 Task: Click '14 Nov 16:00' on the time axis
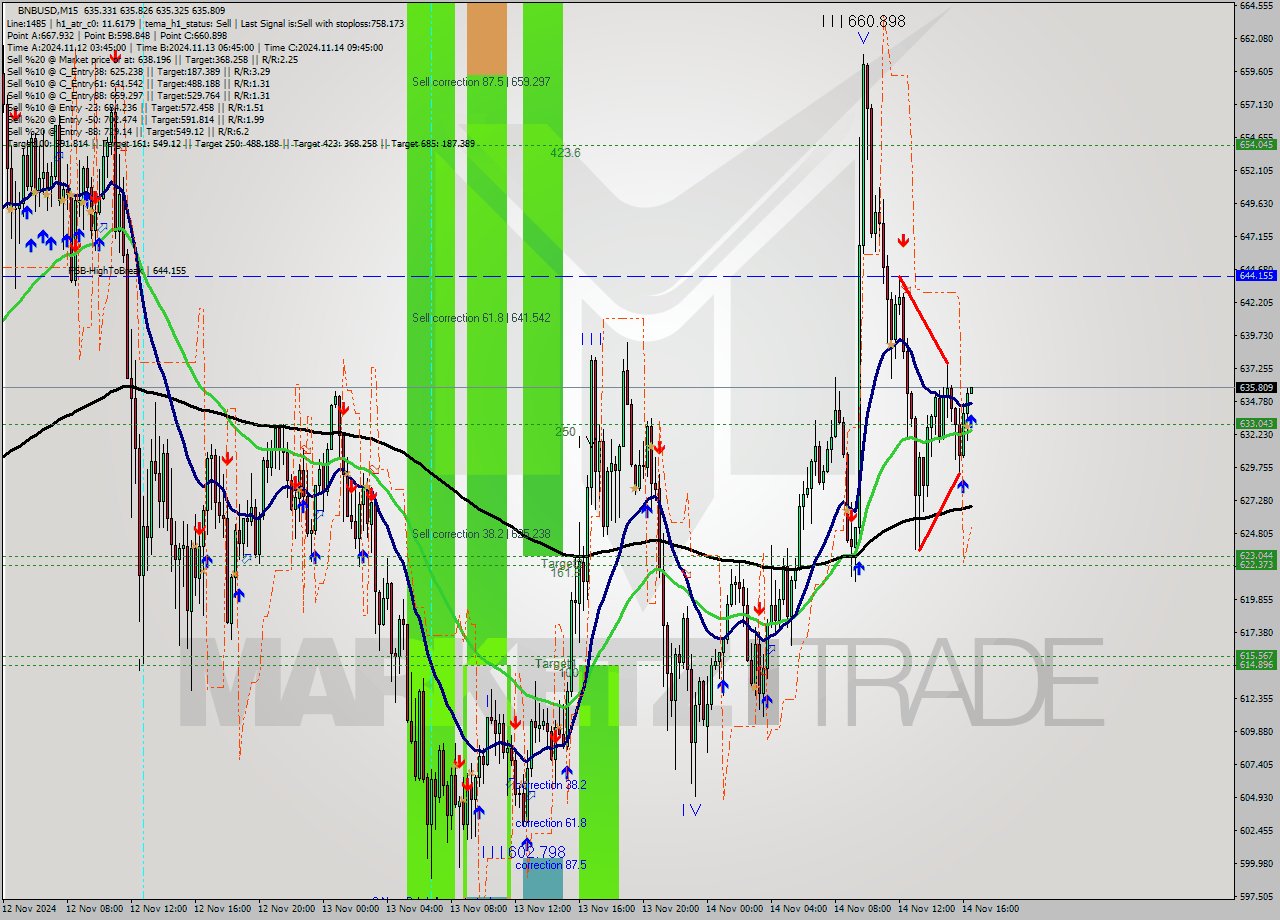[x=990, y=909]
